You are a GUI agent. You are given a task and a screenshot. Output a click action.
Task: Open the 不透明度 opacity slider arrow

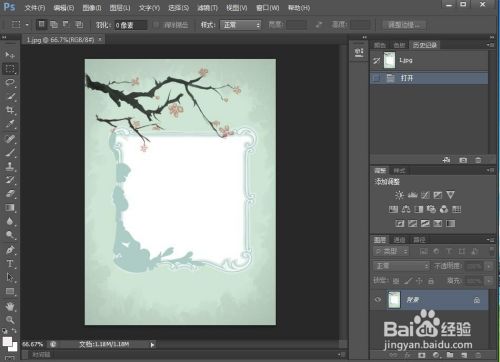click(x=489, y=266)
